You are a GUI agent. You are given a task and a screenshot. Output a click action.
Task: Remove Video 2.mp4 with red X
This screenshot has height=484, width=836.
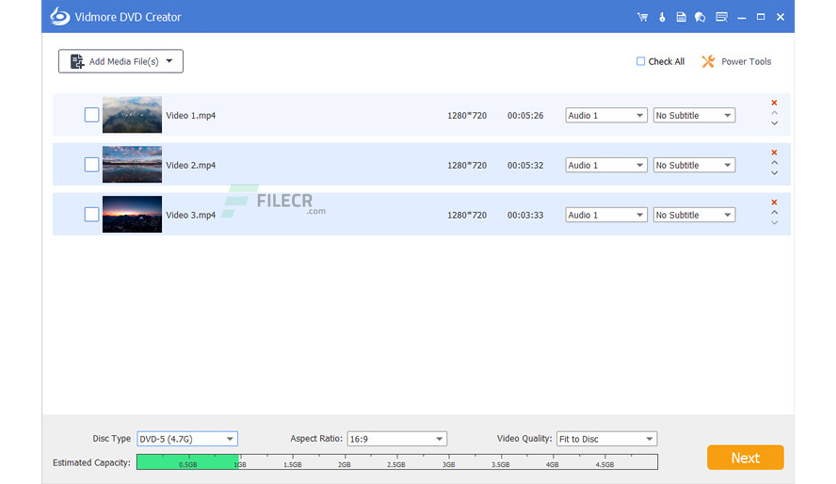click(774, 152)
